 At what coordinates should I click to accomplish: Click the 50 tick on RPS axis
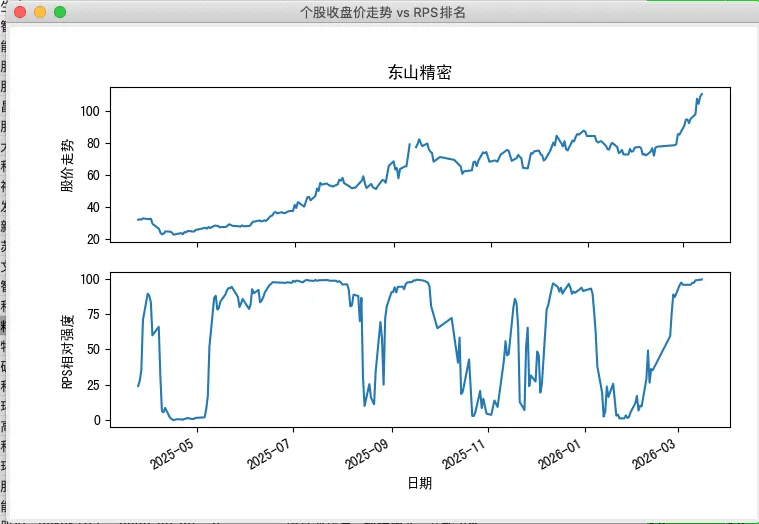93,349
